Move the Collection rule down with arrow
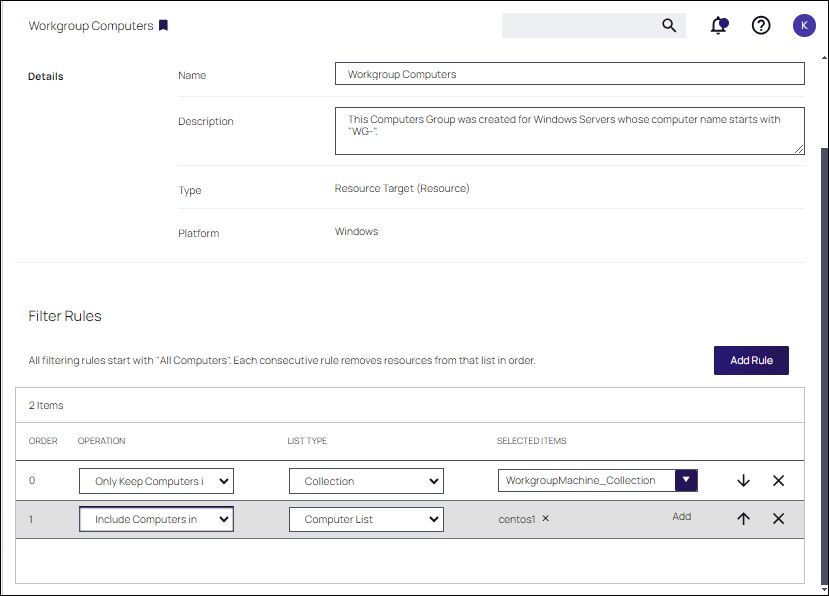Viewport: 829px width, 596px height. [x=743, y=481]
